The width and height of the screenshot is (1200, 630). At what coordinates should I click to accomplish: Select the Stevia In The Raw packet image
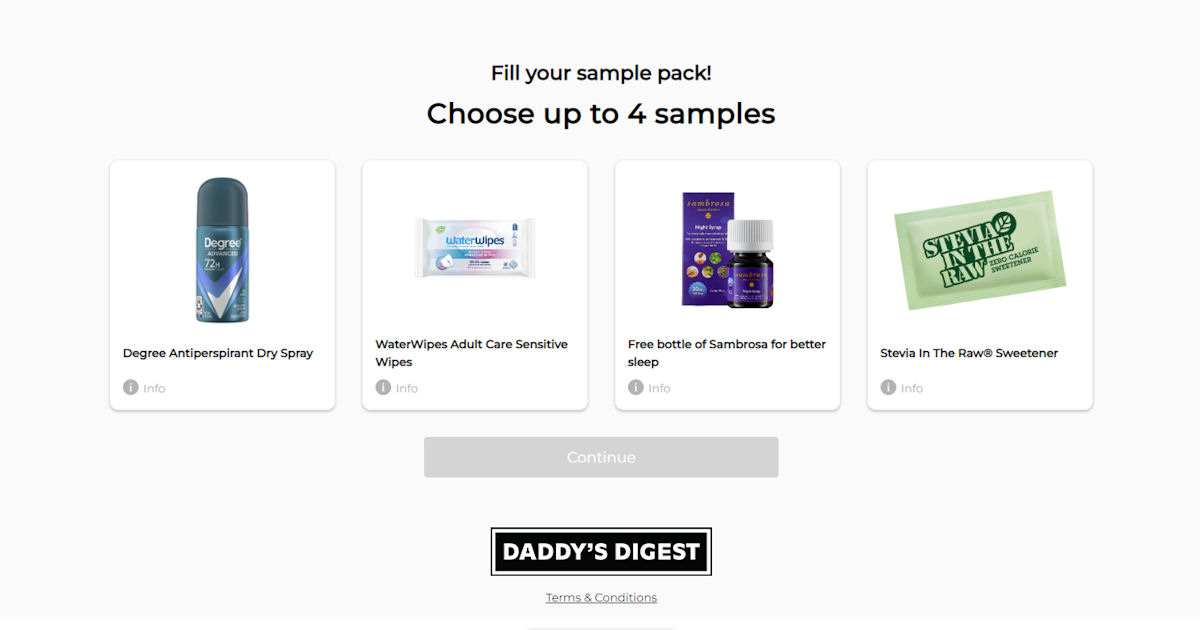coord(980,250)
